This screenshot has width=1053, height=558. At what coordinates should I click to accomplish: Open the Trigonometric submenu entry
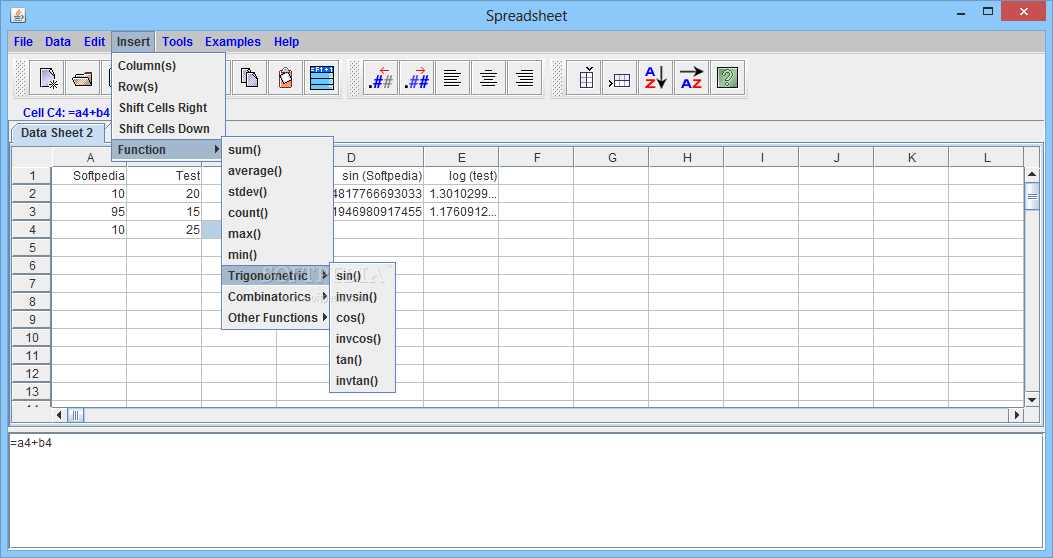click(x=275, y=276)
